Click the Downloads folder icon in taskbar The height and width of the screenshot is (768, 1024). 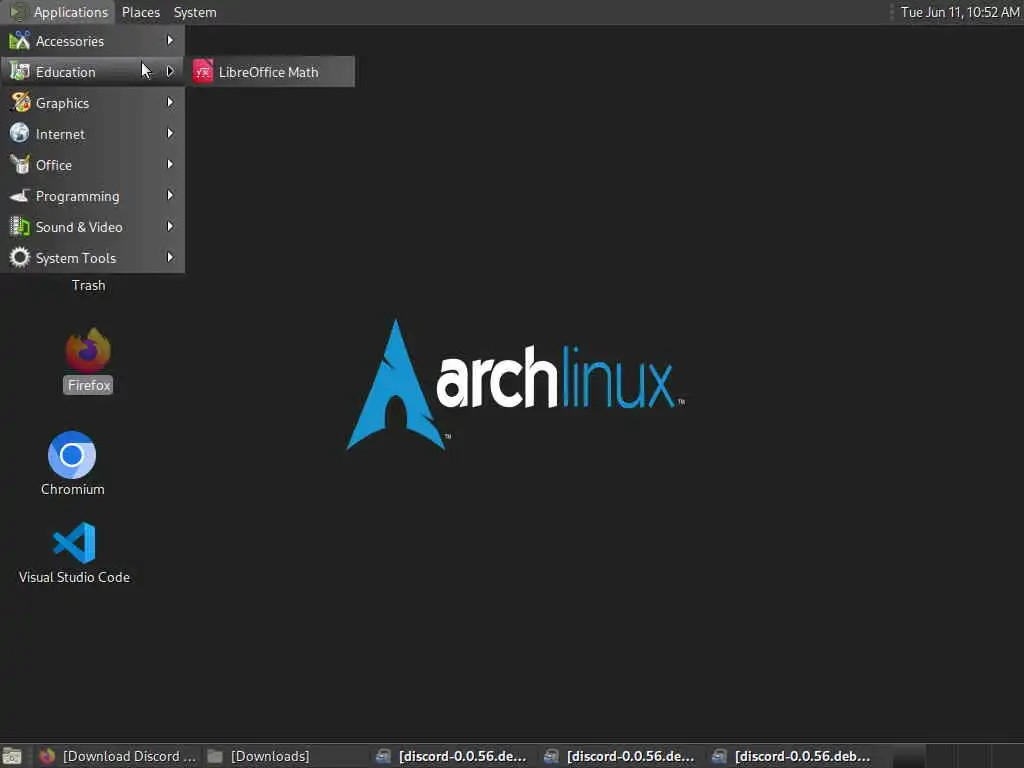215,756
